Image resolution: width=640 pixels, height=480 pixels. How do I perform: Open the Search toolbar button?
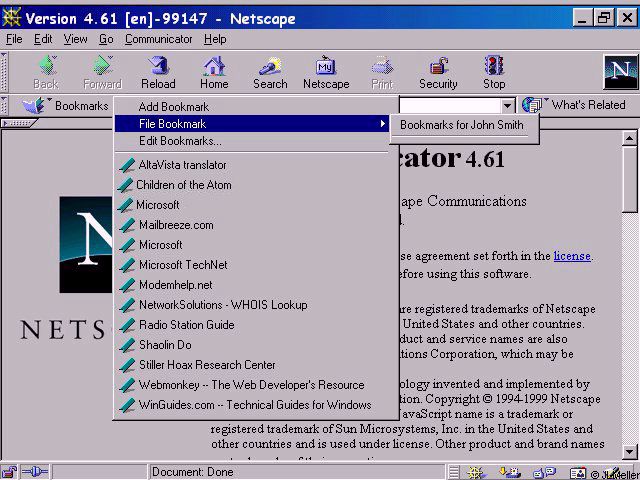pos(270,72)
